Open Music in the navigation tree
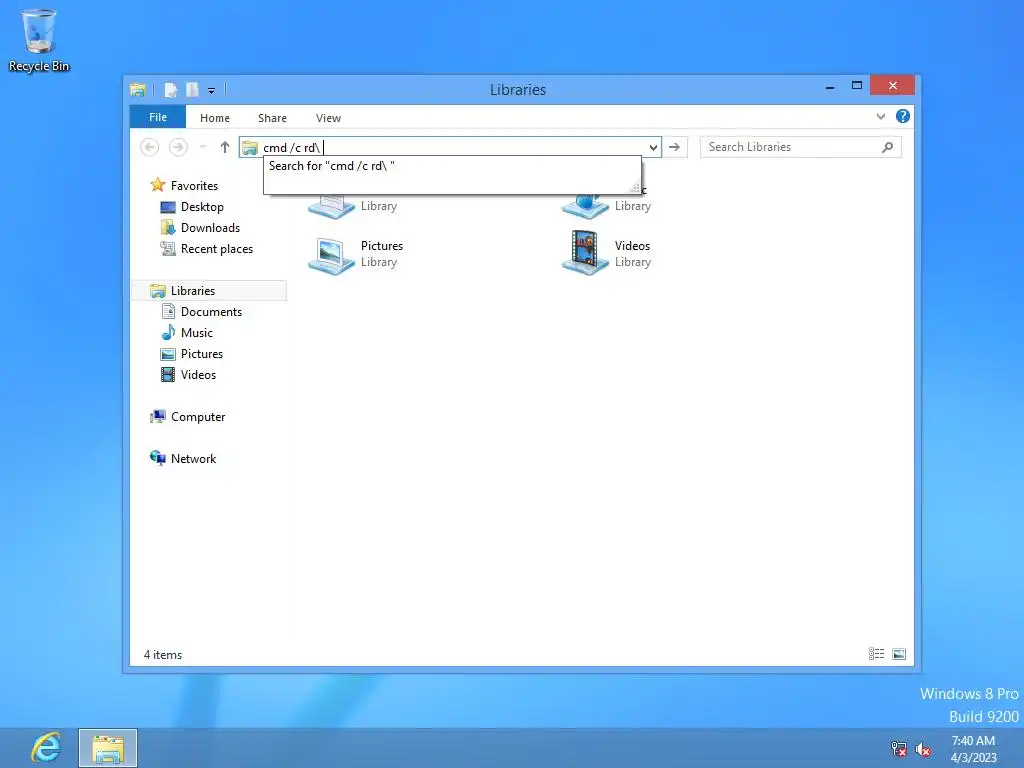Viewport: 1024px width, 768px height. [x=197, y=332]
